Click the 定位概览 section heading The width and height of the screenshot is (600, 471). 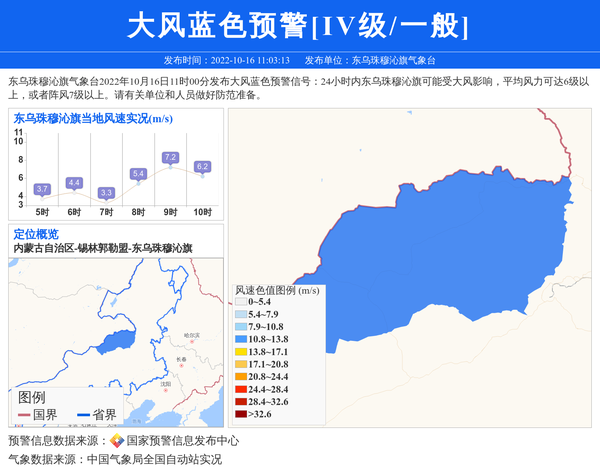[36, 234]
